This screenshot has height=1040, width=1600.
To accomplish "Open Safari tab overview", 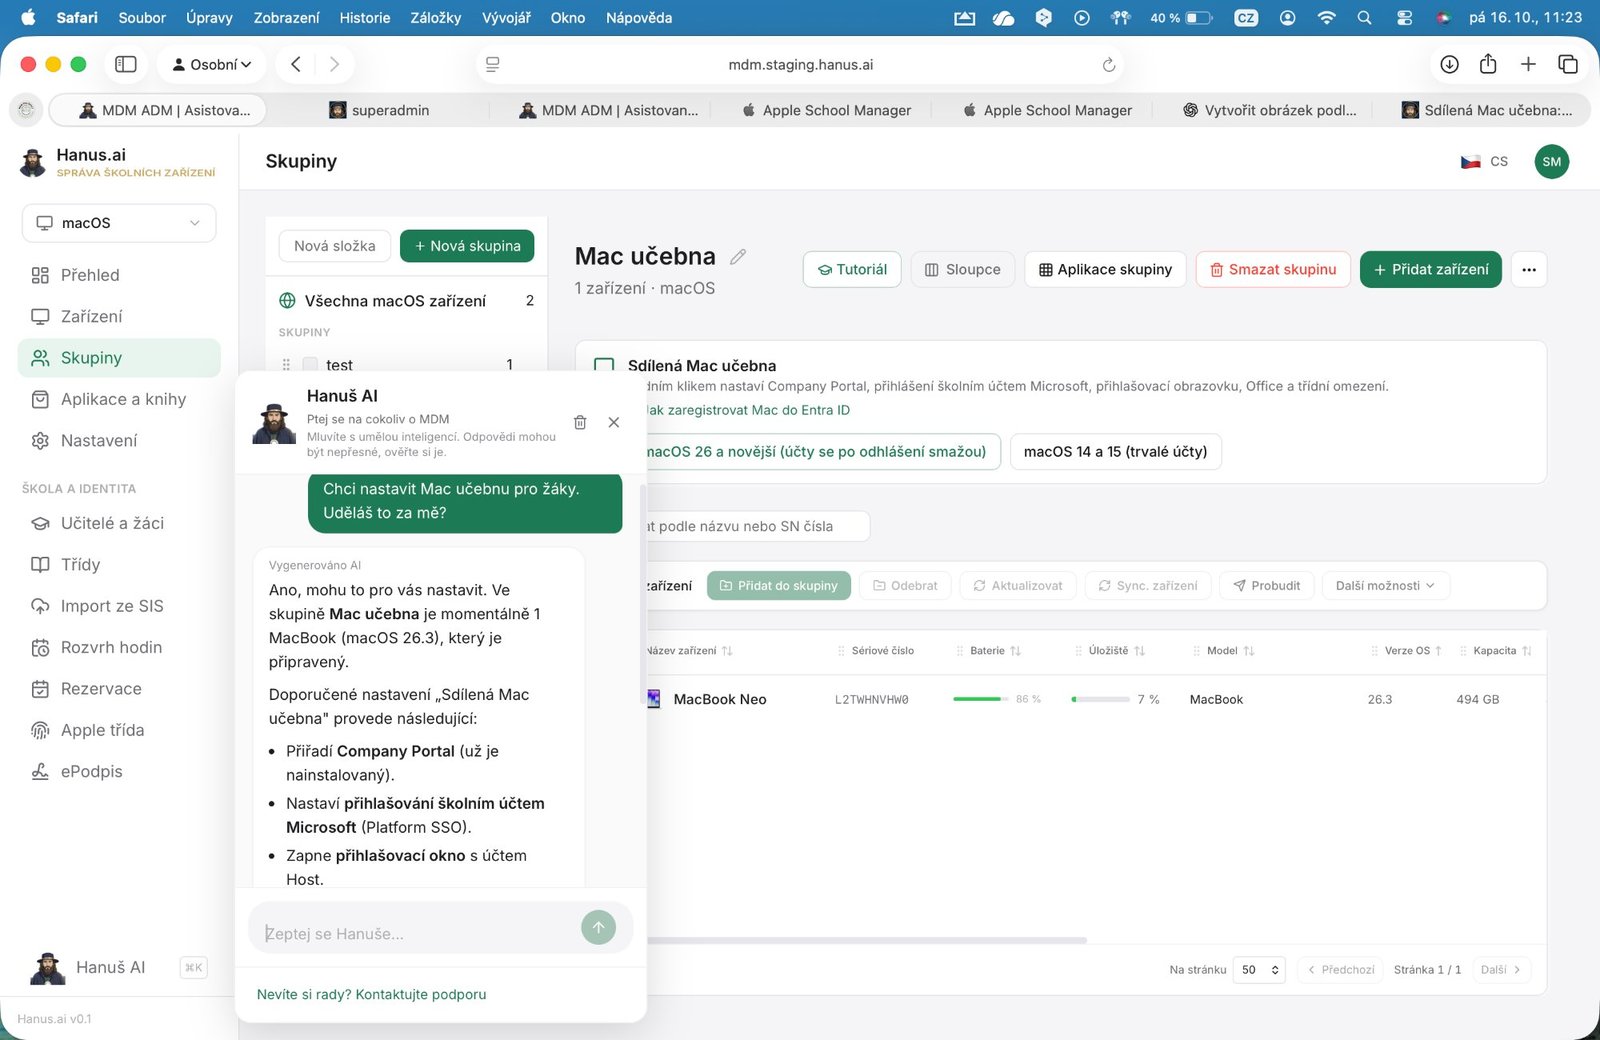I will pyautogui.click(x=1568, y=64).
